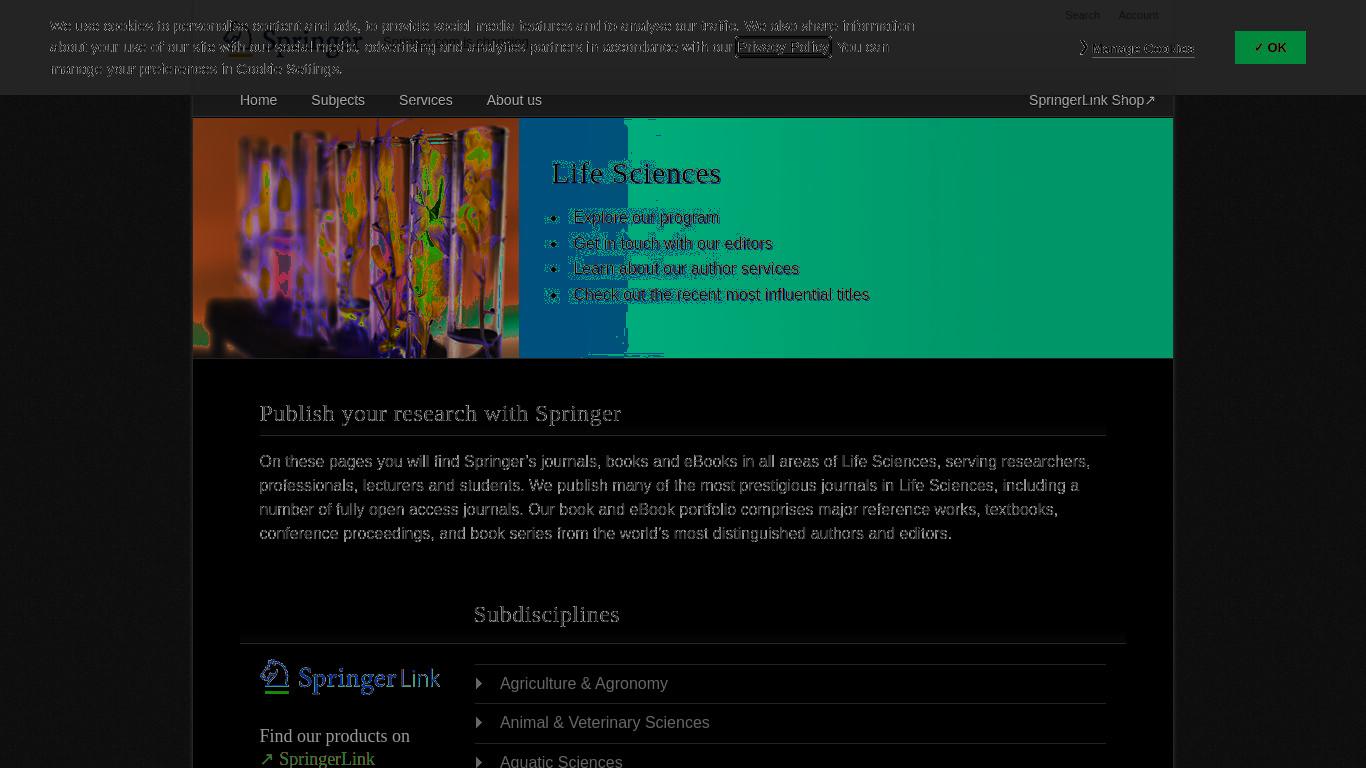Click the Springer logo in header

tap(292, 42)
